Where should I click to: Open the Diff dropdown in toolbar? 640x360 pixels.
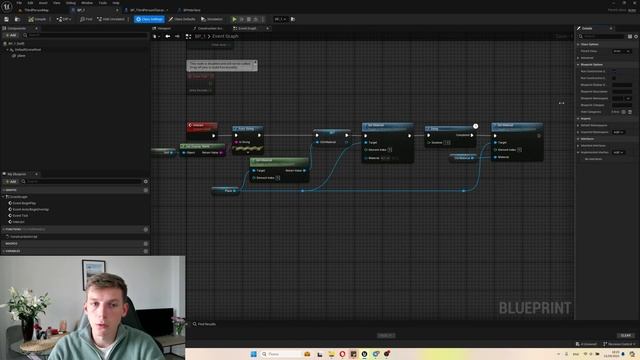(64, 19)
